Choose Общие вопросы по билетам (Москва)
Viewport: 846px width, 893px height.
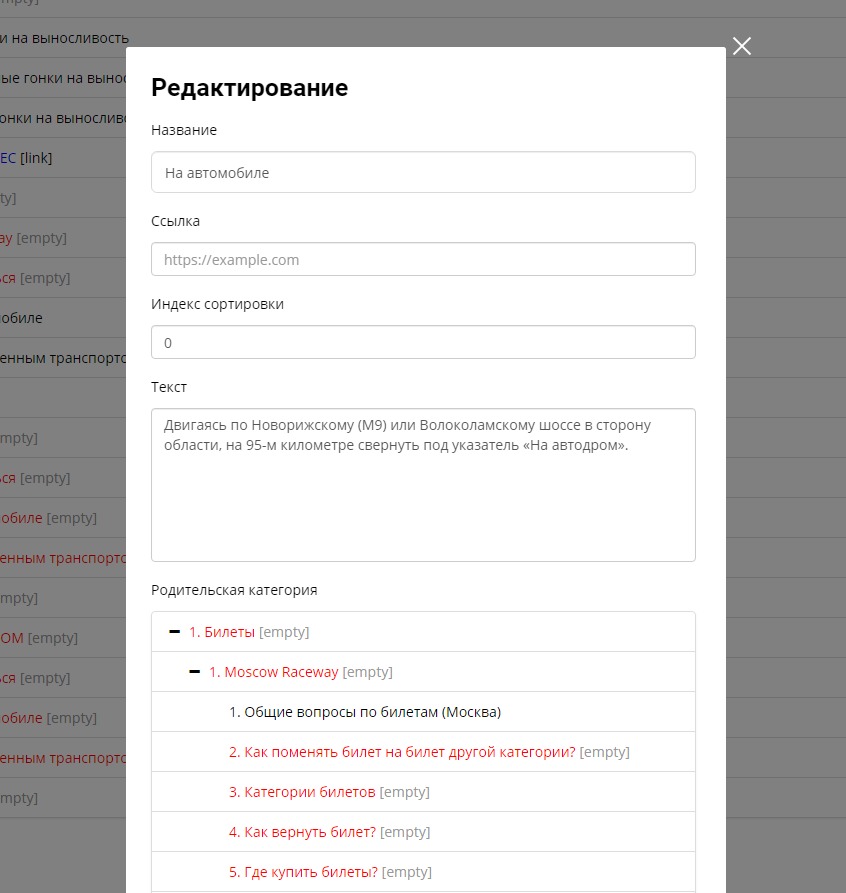click(365, 712)
